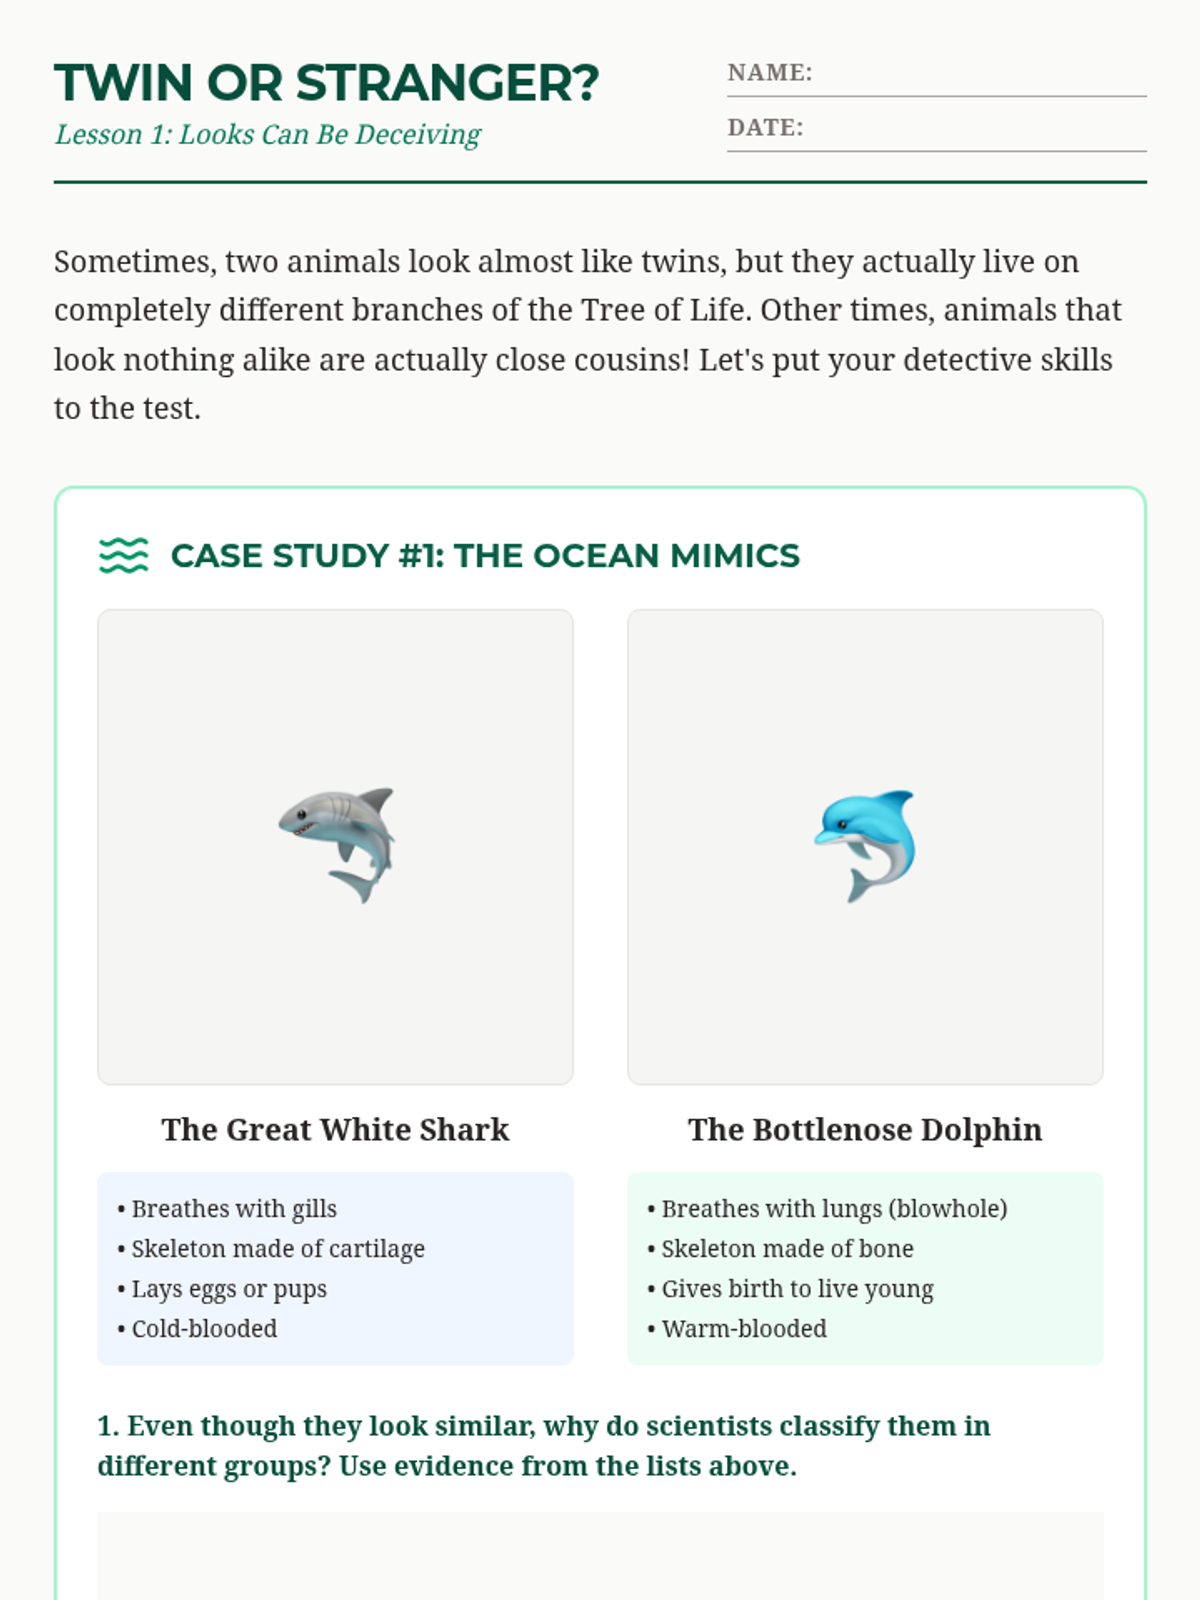Click the dolphin emoji image
This screenshot has height=1600, width=1200.
coord(865,846)
